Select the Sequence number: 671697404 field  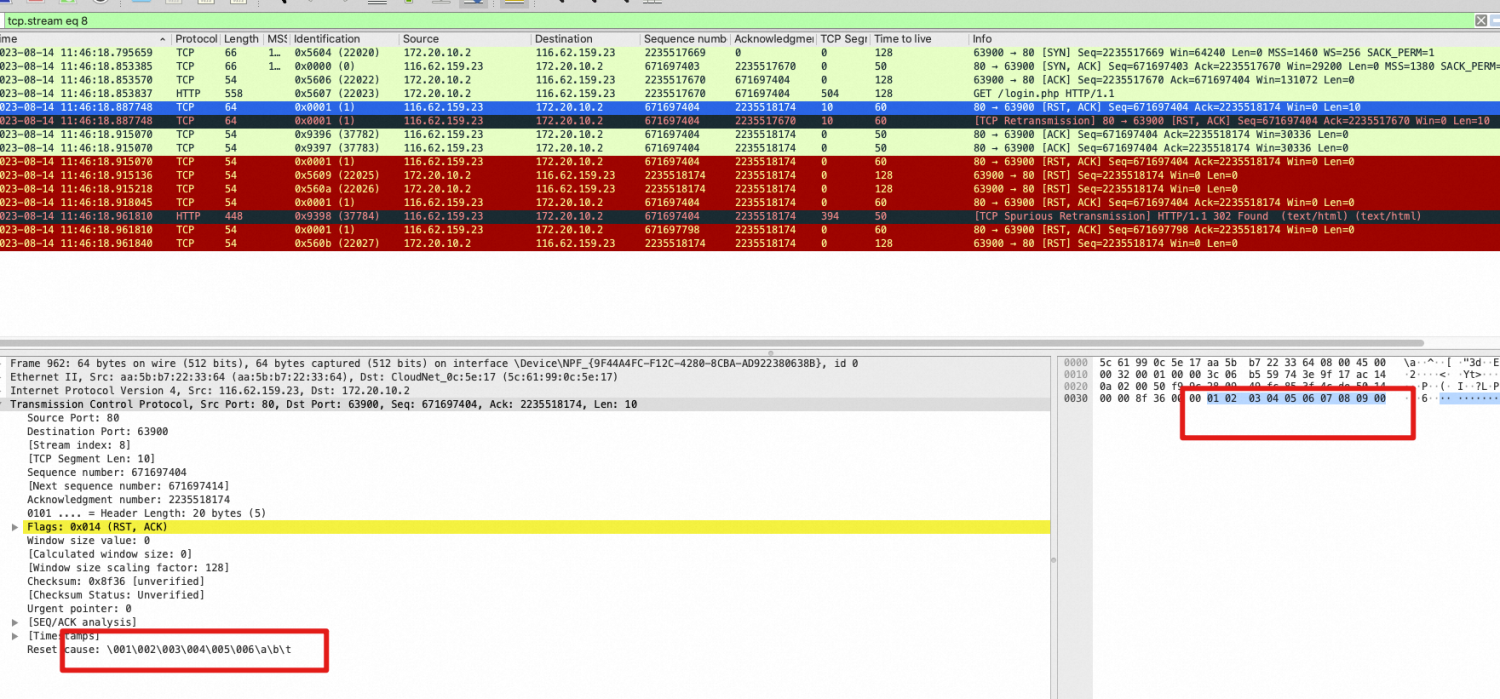coord(106,472)
